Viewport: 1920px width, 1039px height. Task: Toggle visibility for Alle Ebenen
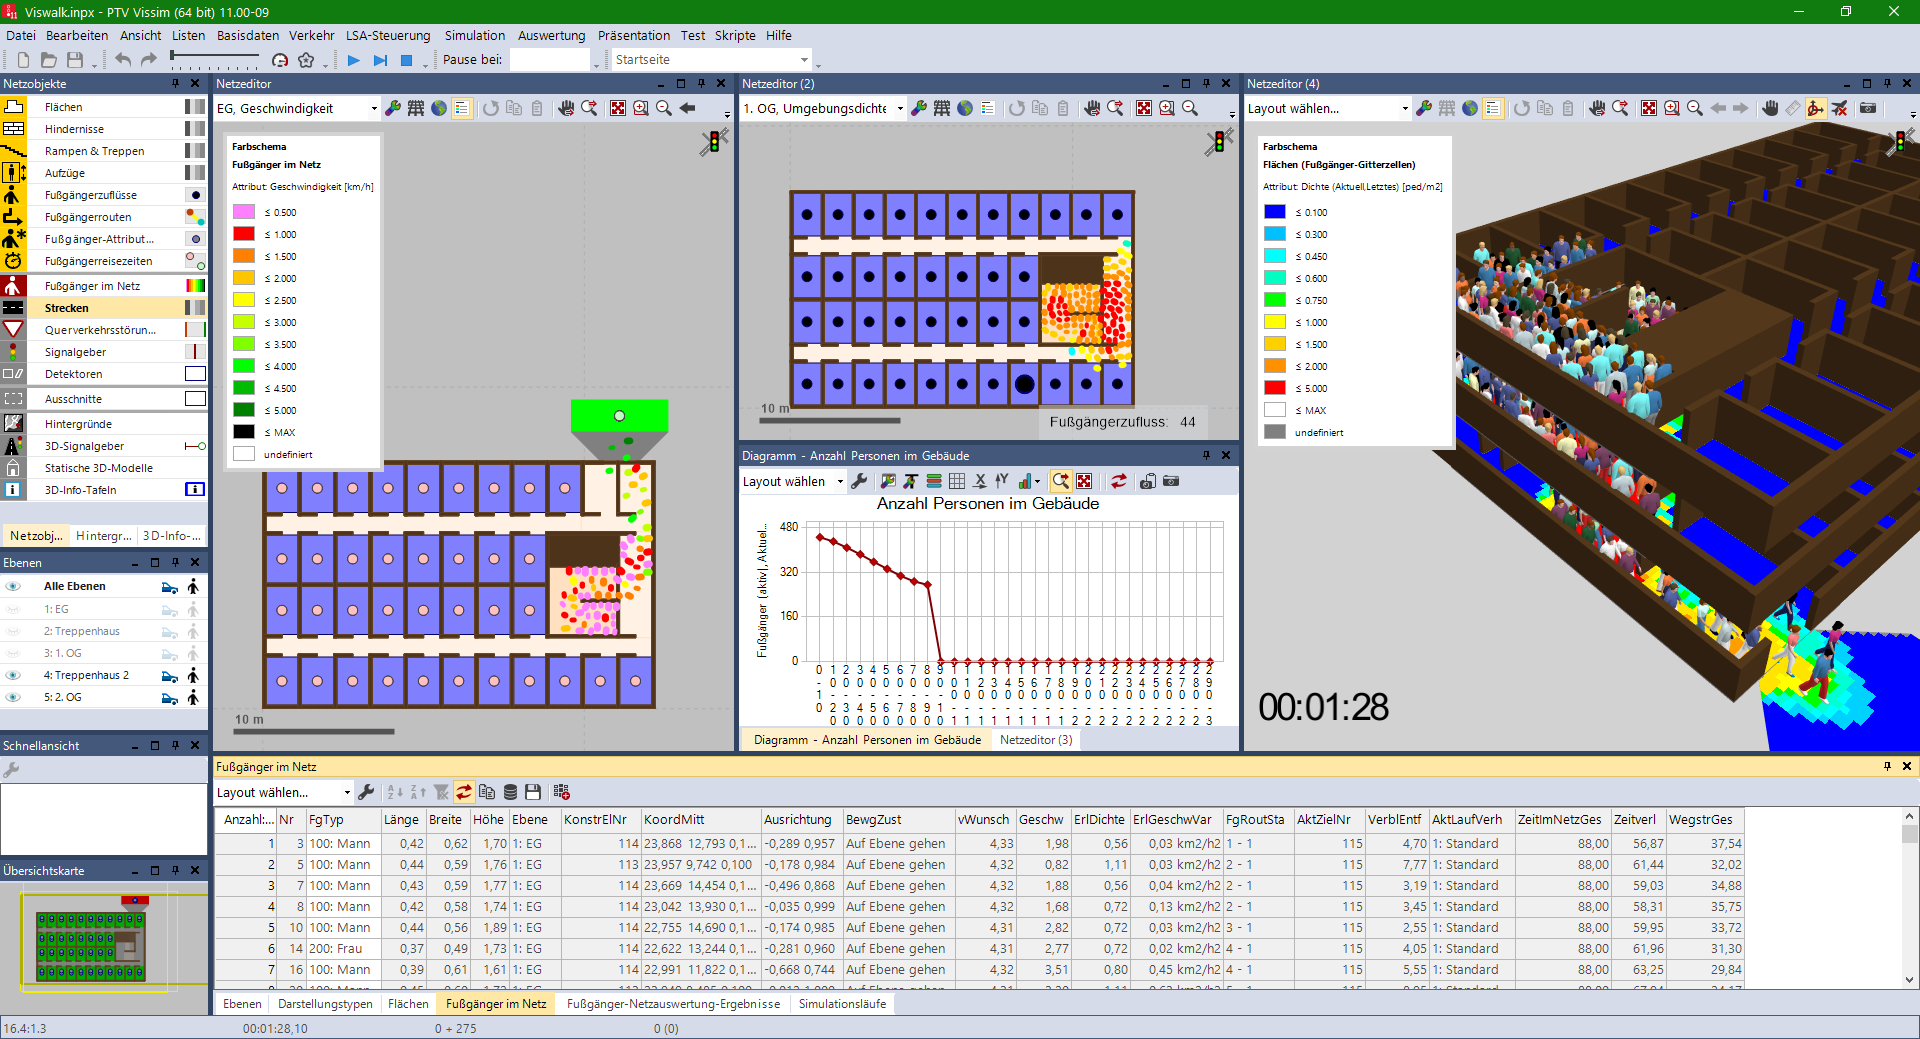[x=13, y=586]
